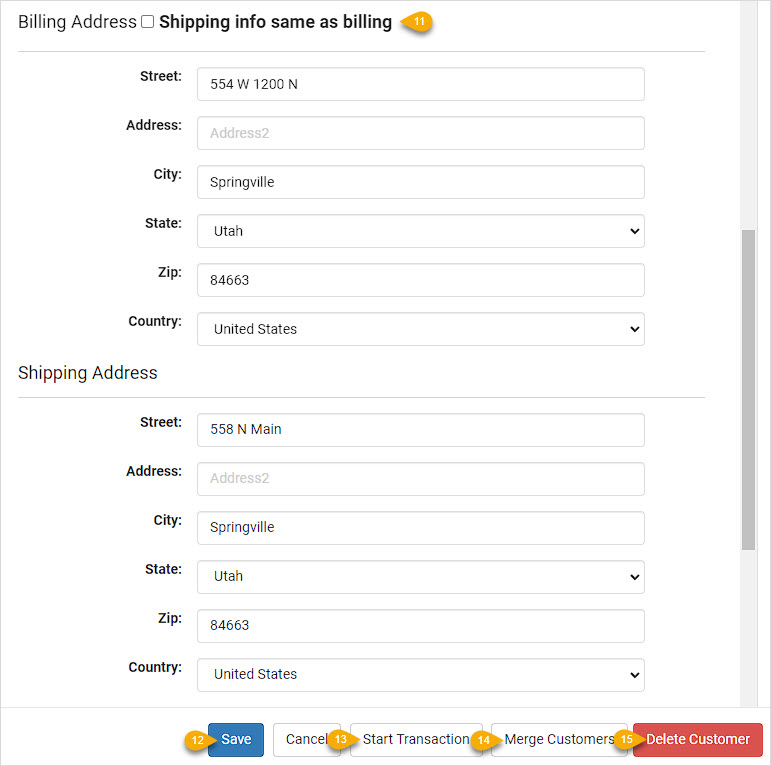Start Transaction for this customer

pos(416,739)
